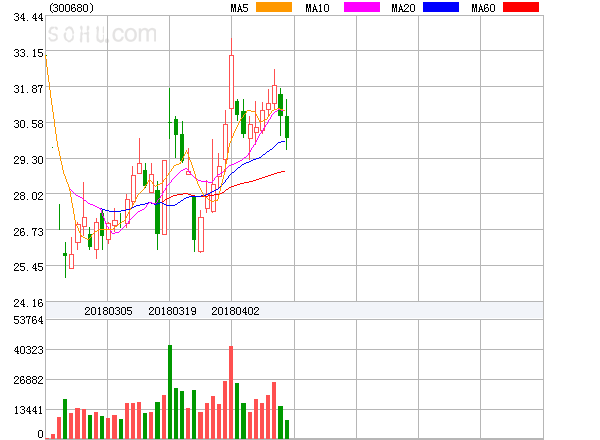
Task: Click the 20180305 date label
Action: (x=108, y=311)
